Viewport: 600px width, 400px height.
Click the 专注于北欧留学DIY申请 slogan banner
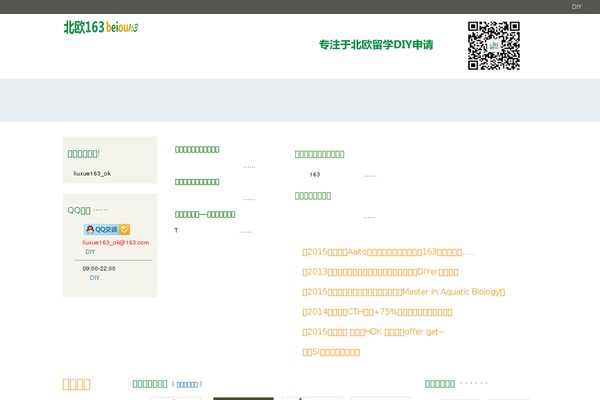click(376, 45)
